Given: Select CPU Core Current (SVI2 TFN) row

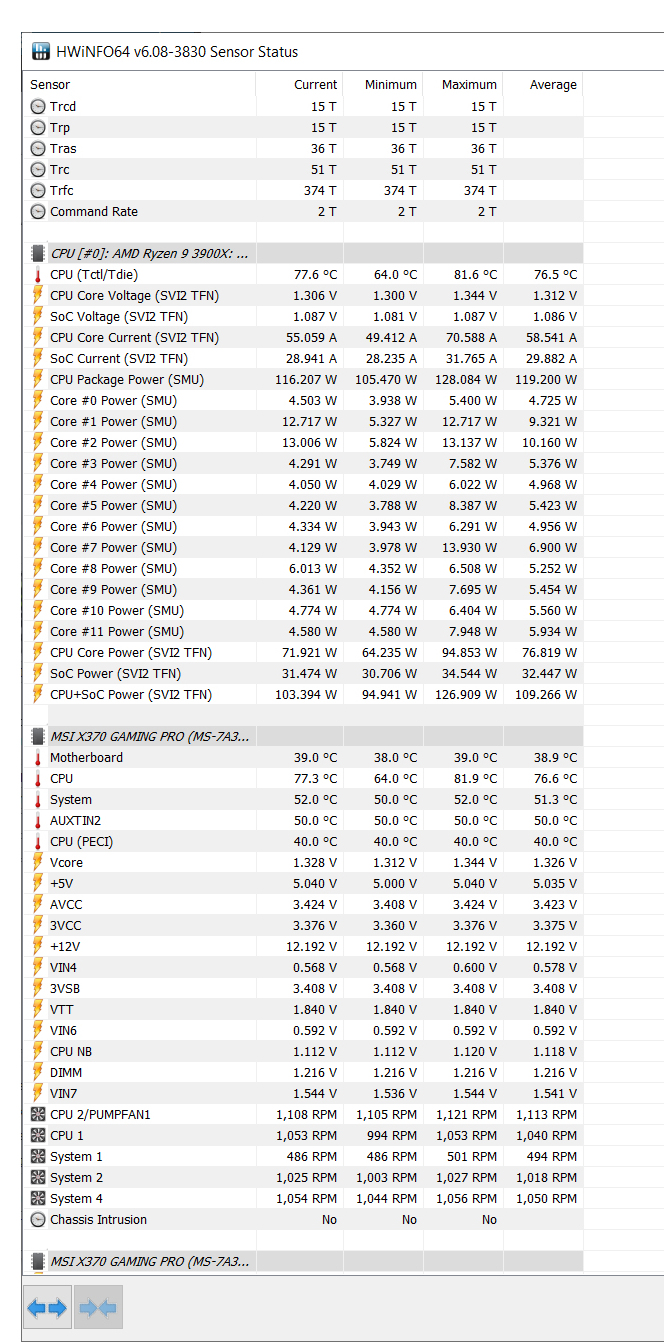Looking at the screenshot, I should (303, 337).
